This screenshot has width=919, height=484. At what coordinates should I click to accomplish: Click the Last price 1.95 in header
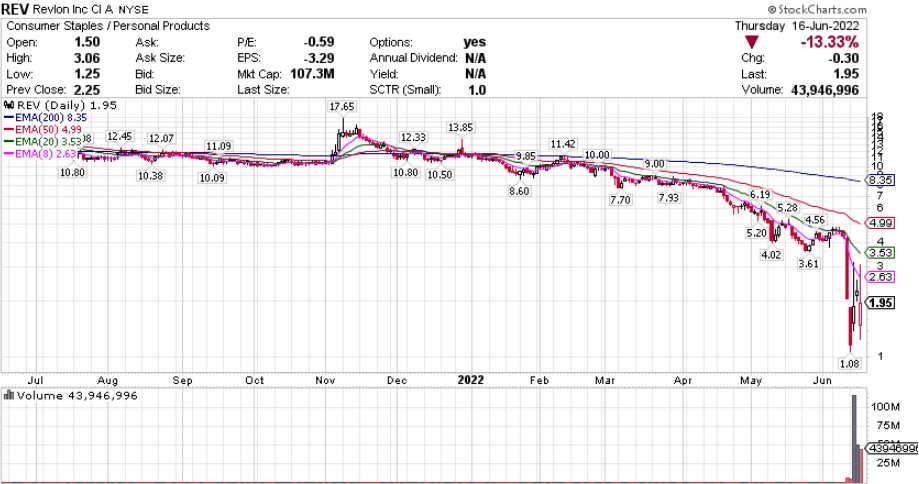tap(846, 74)
